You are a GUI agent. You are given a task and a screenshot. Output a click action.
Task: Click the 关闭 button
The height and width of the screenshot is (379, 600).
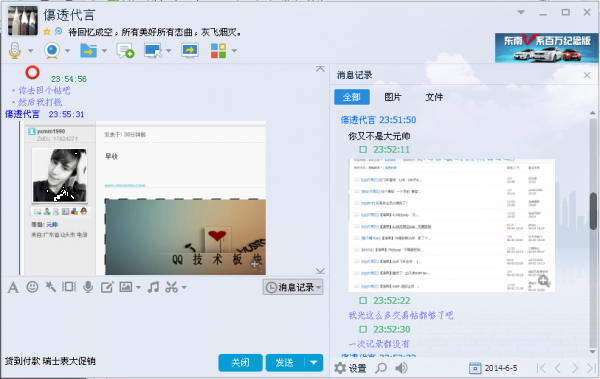[240, 363]
